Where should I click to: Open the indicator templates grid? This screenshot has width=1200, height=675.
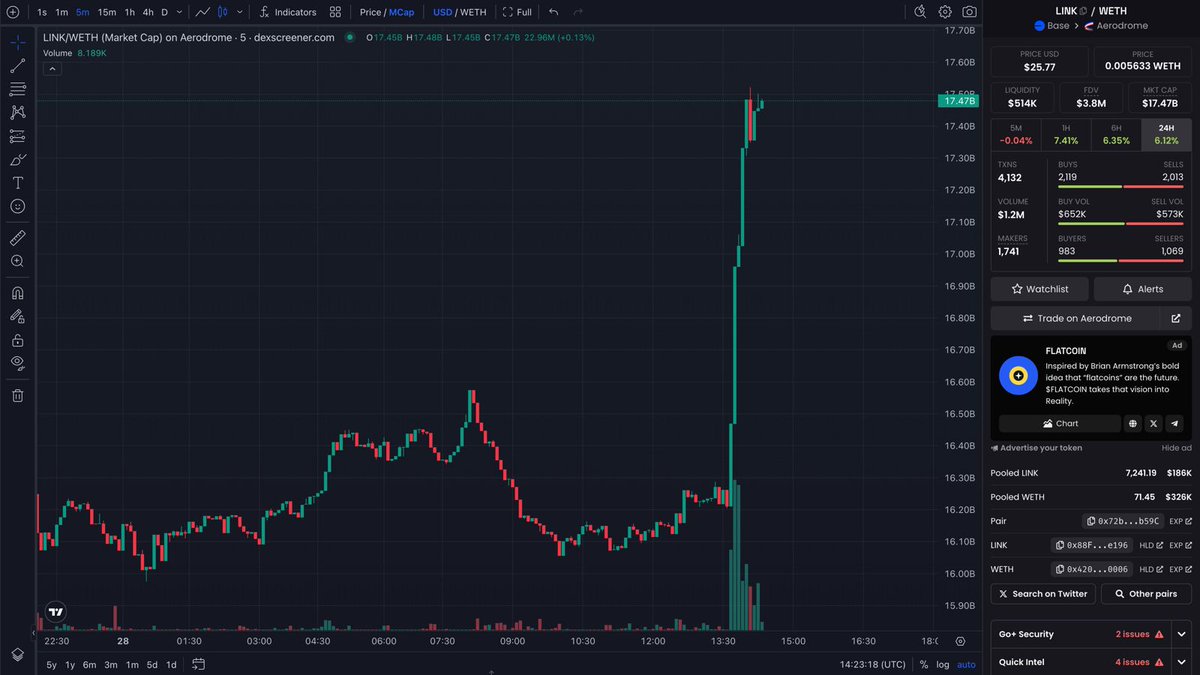click(x=335, y=12)
